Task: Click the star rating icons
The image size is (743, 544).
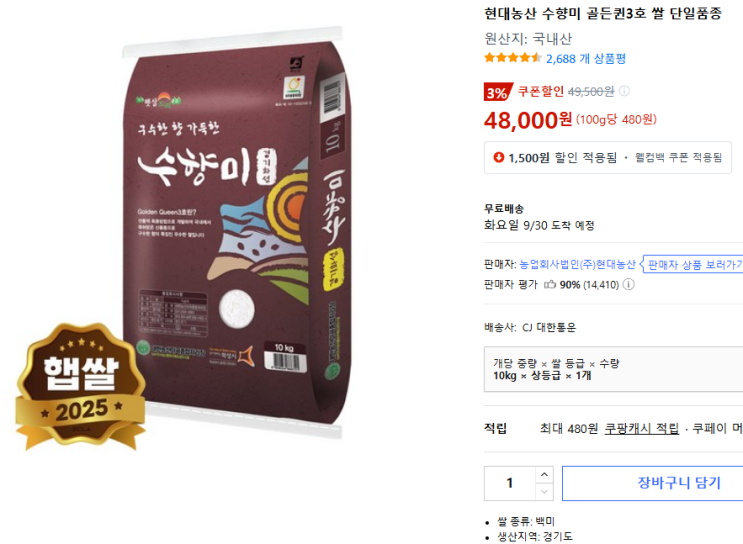Action: point(512,58)
